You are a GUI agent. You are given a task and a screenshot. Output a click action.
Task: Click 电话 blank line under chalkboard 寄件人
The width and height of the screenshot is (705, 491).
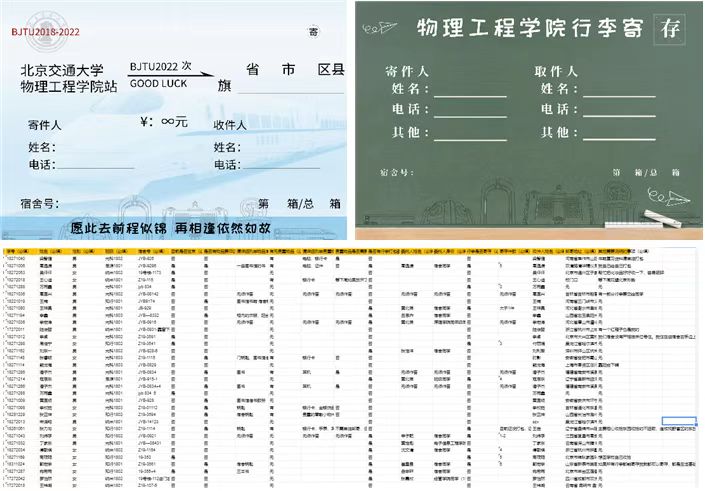coord(470,116)
